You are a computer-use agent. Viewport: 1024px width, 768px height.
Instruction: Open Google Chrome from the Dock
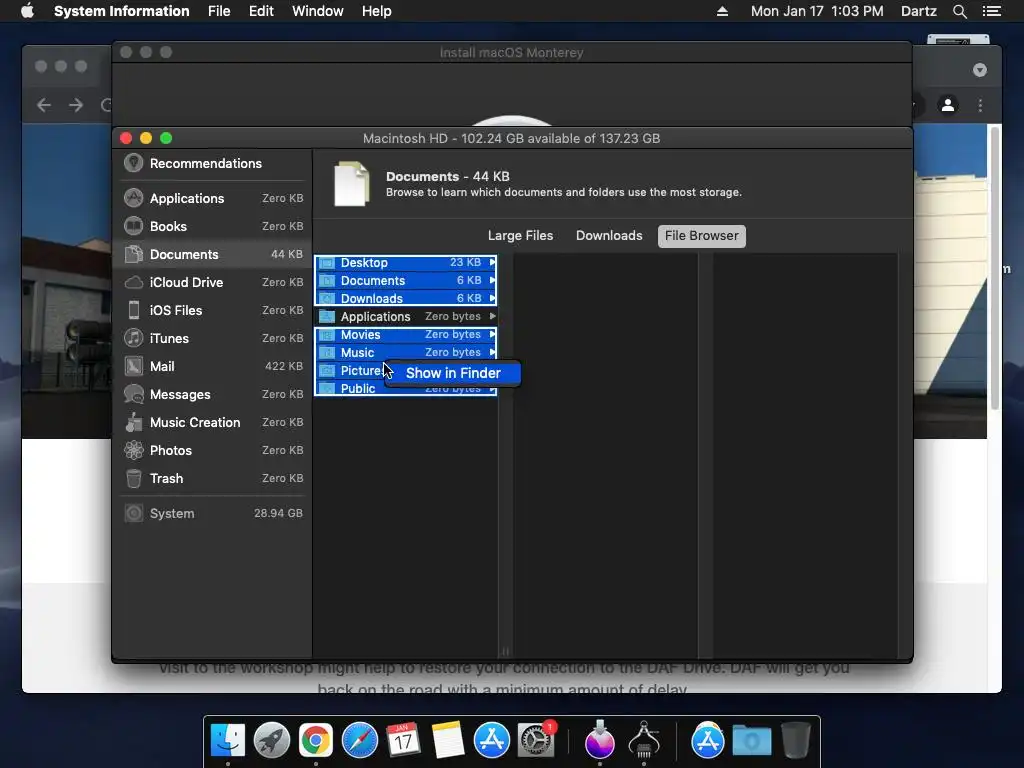point(315,741)
